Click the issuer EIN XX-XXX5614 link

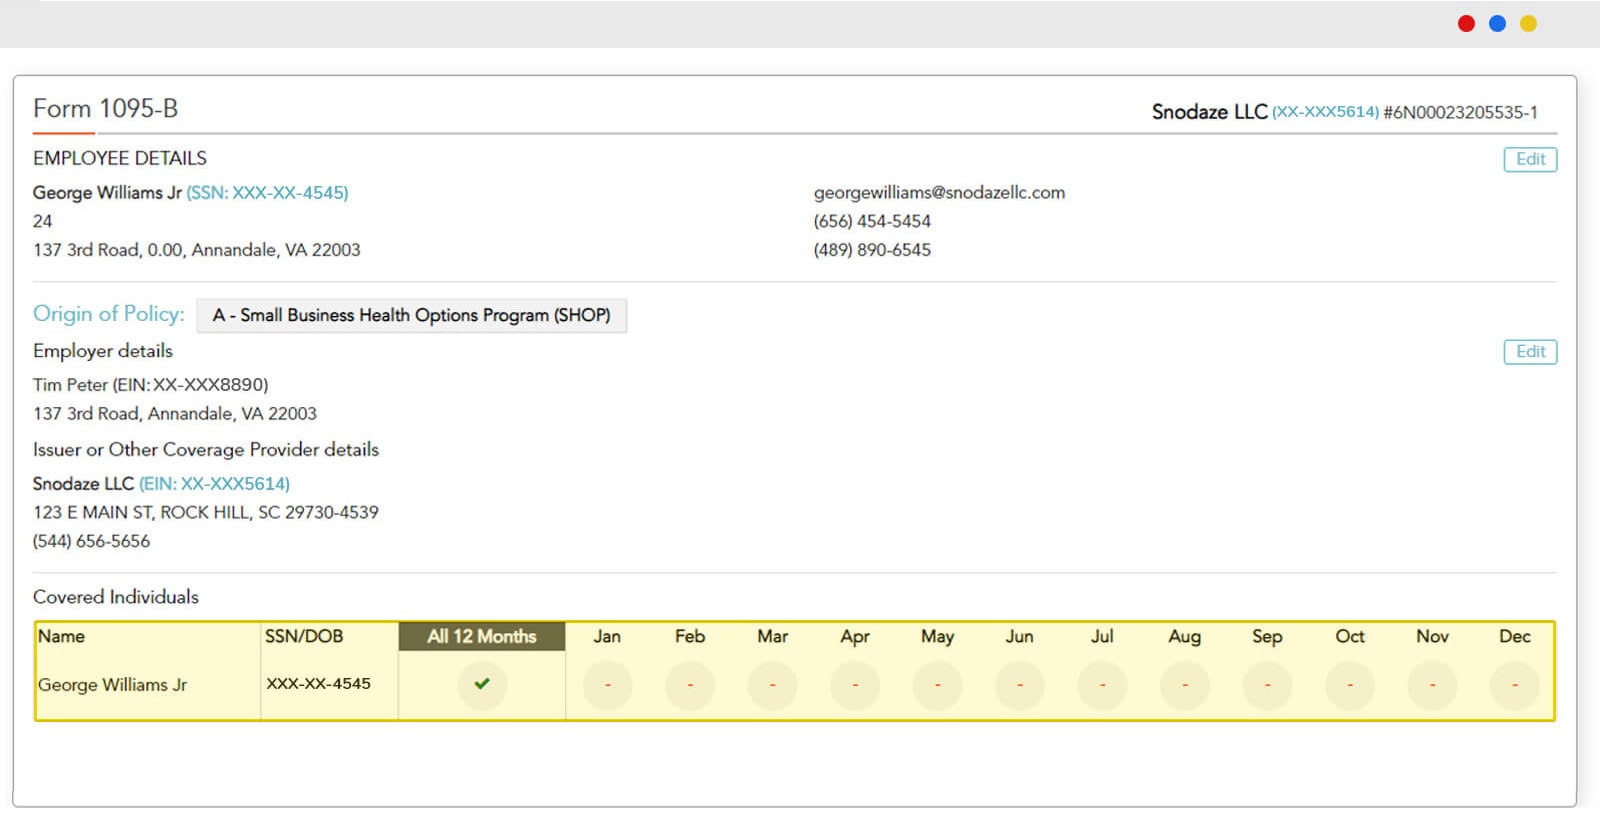click(214, 484)
